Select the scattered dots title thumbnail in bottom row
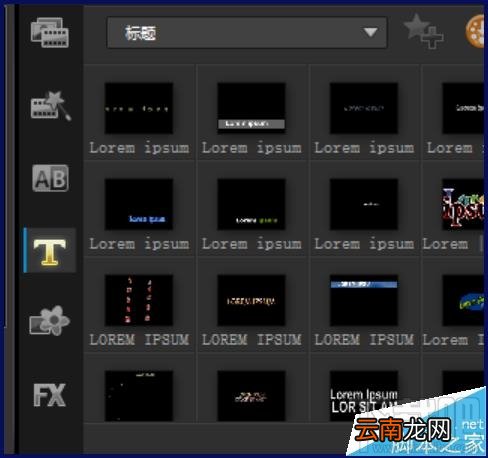Screen dimensions: 488x458 click(139, 396)
